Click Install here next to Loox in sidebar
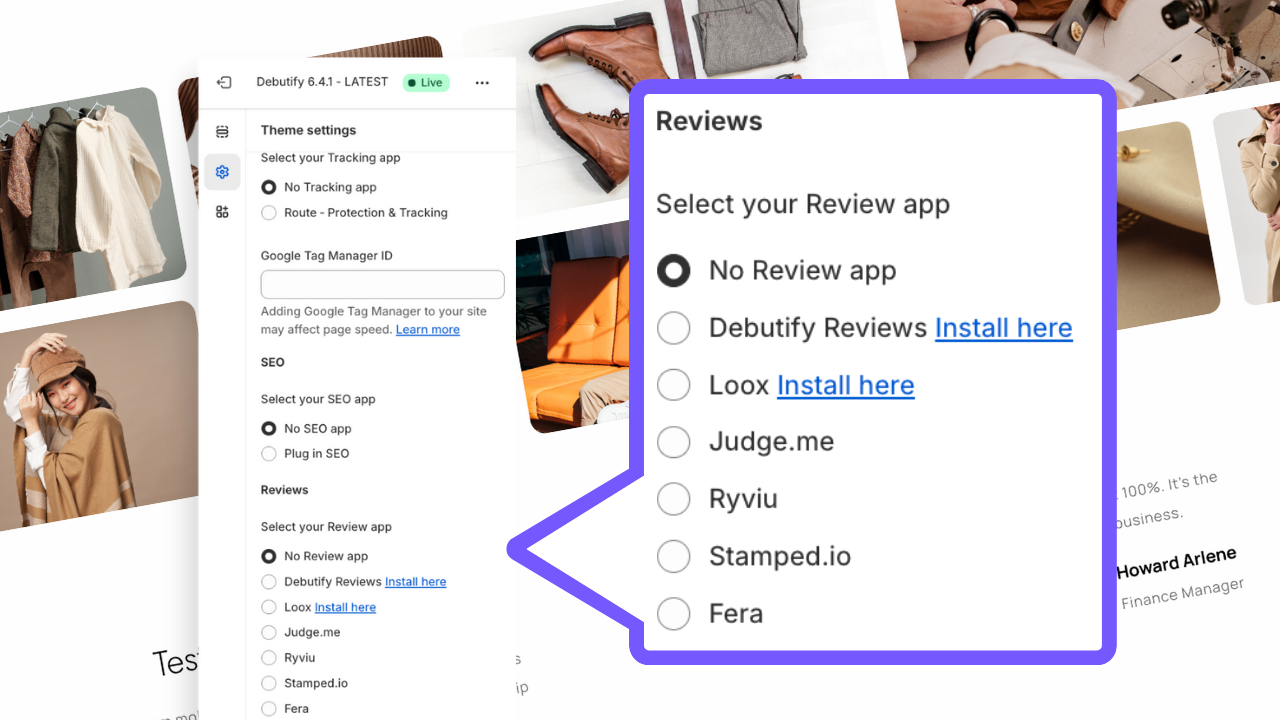Viewport: 1280px width, 720px height. pyautogui.click(x=345, y=607)
